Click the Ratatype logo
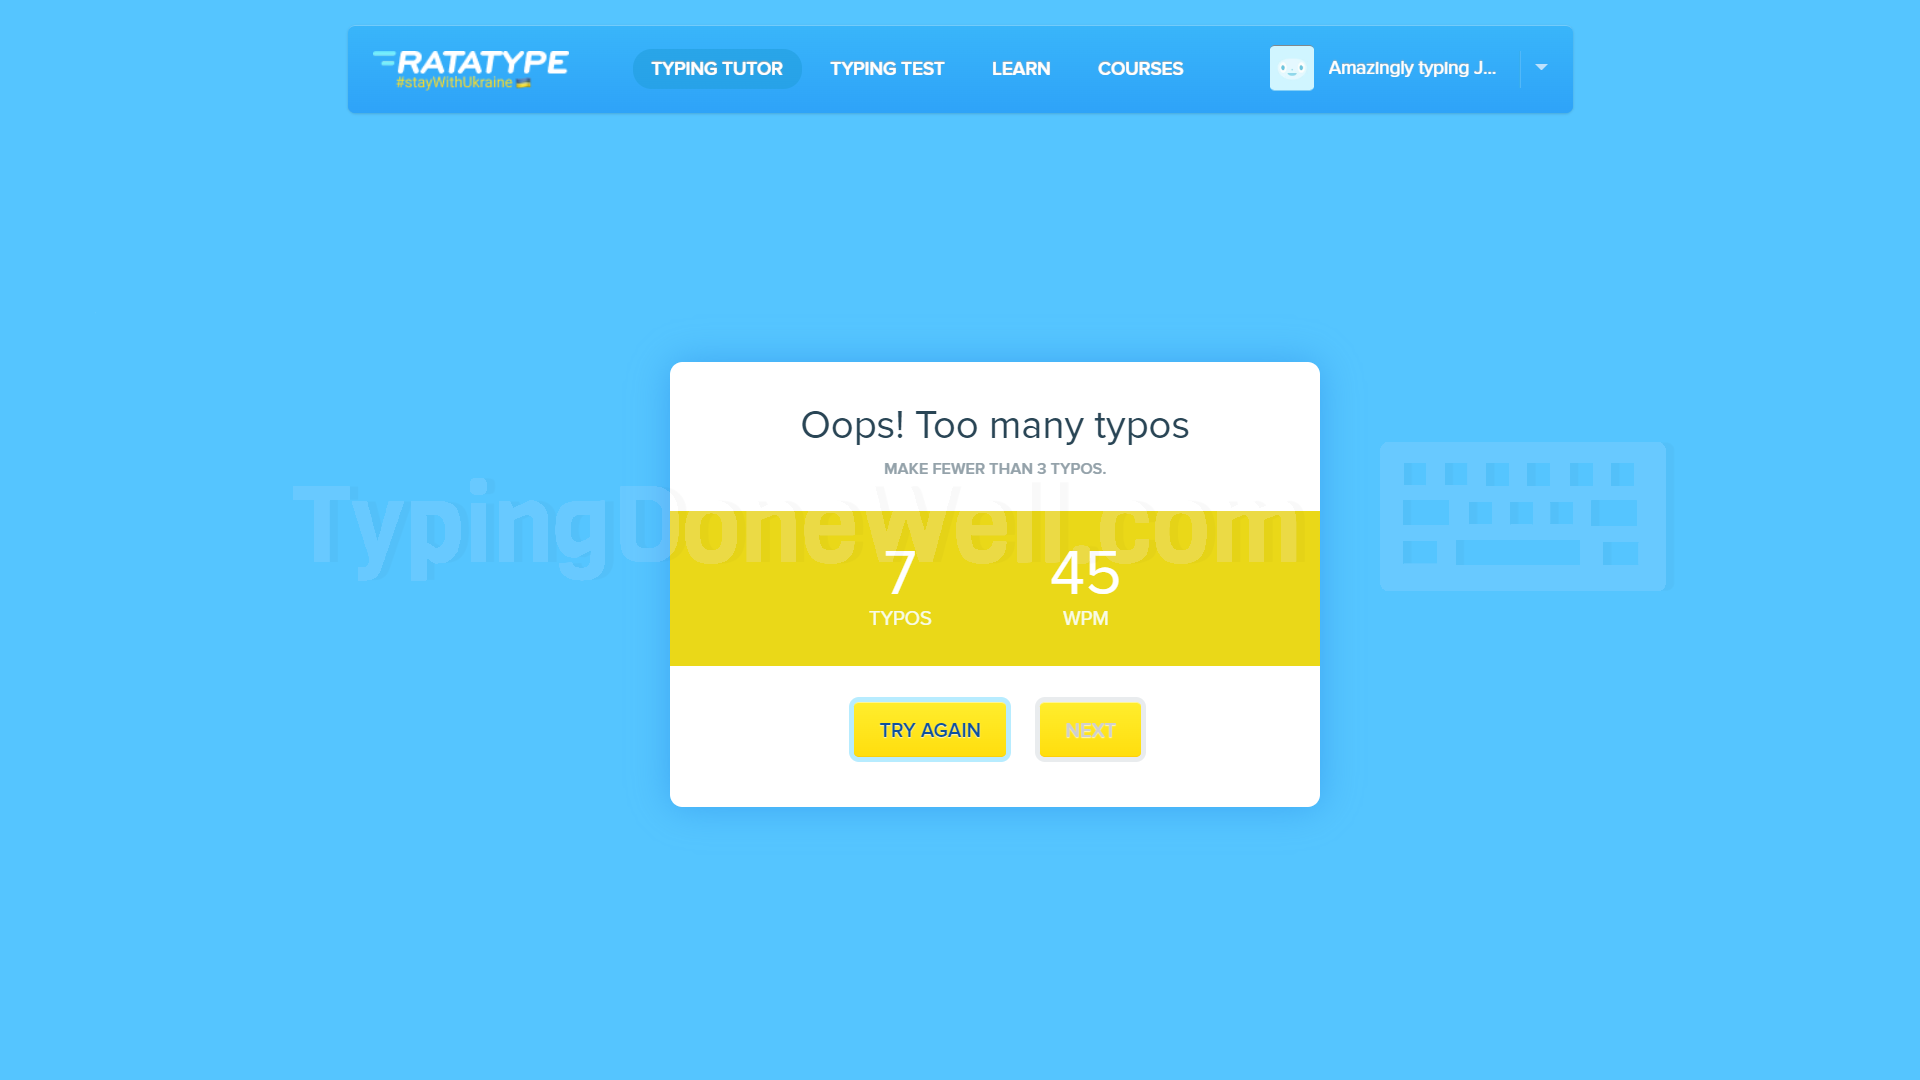Viewport: 1920px width, 1080px height. pos(470,62)
